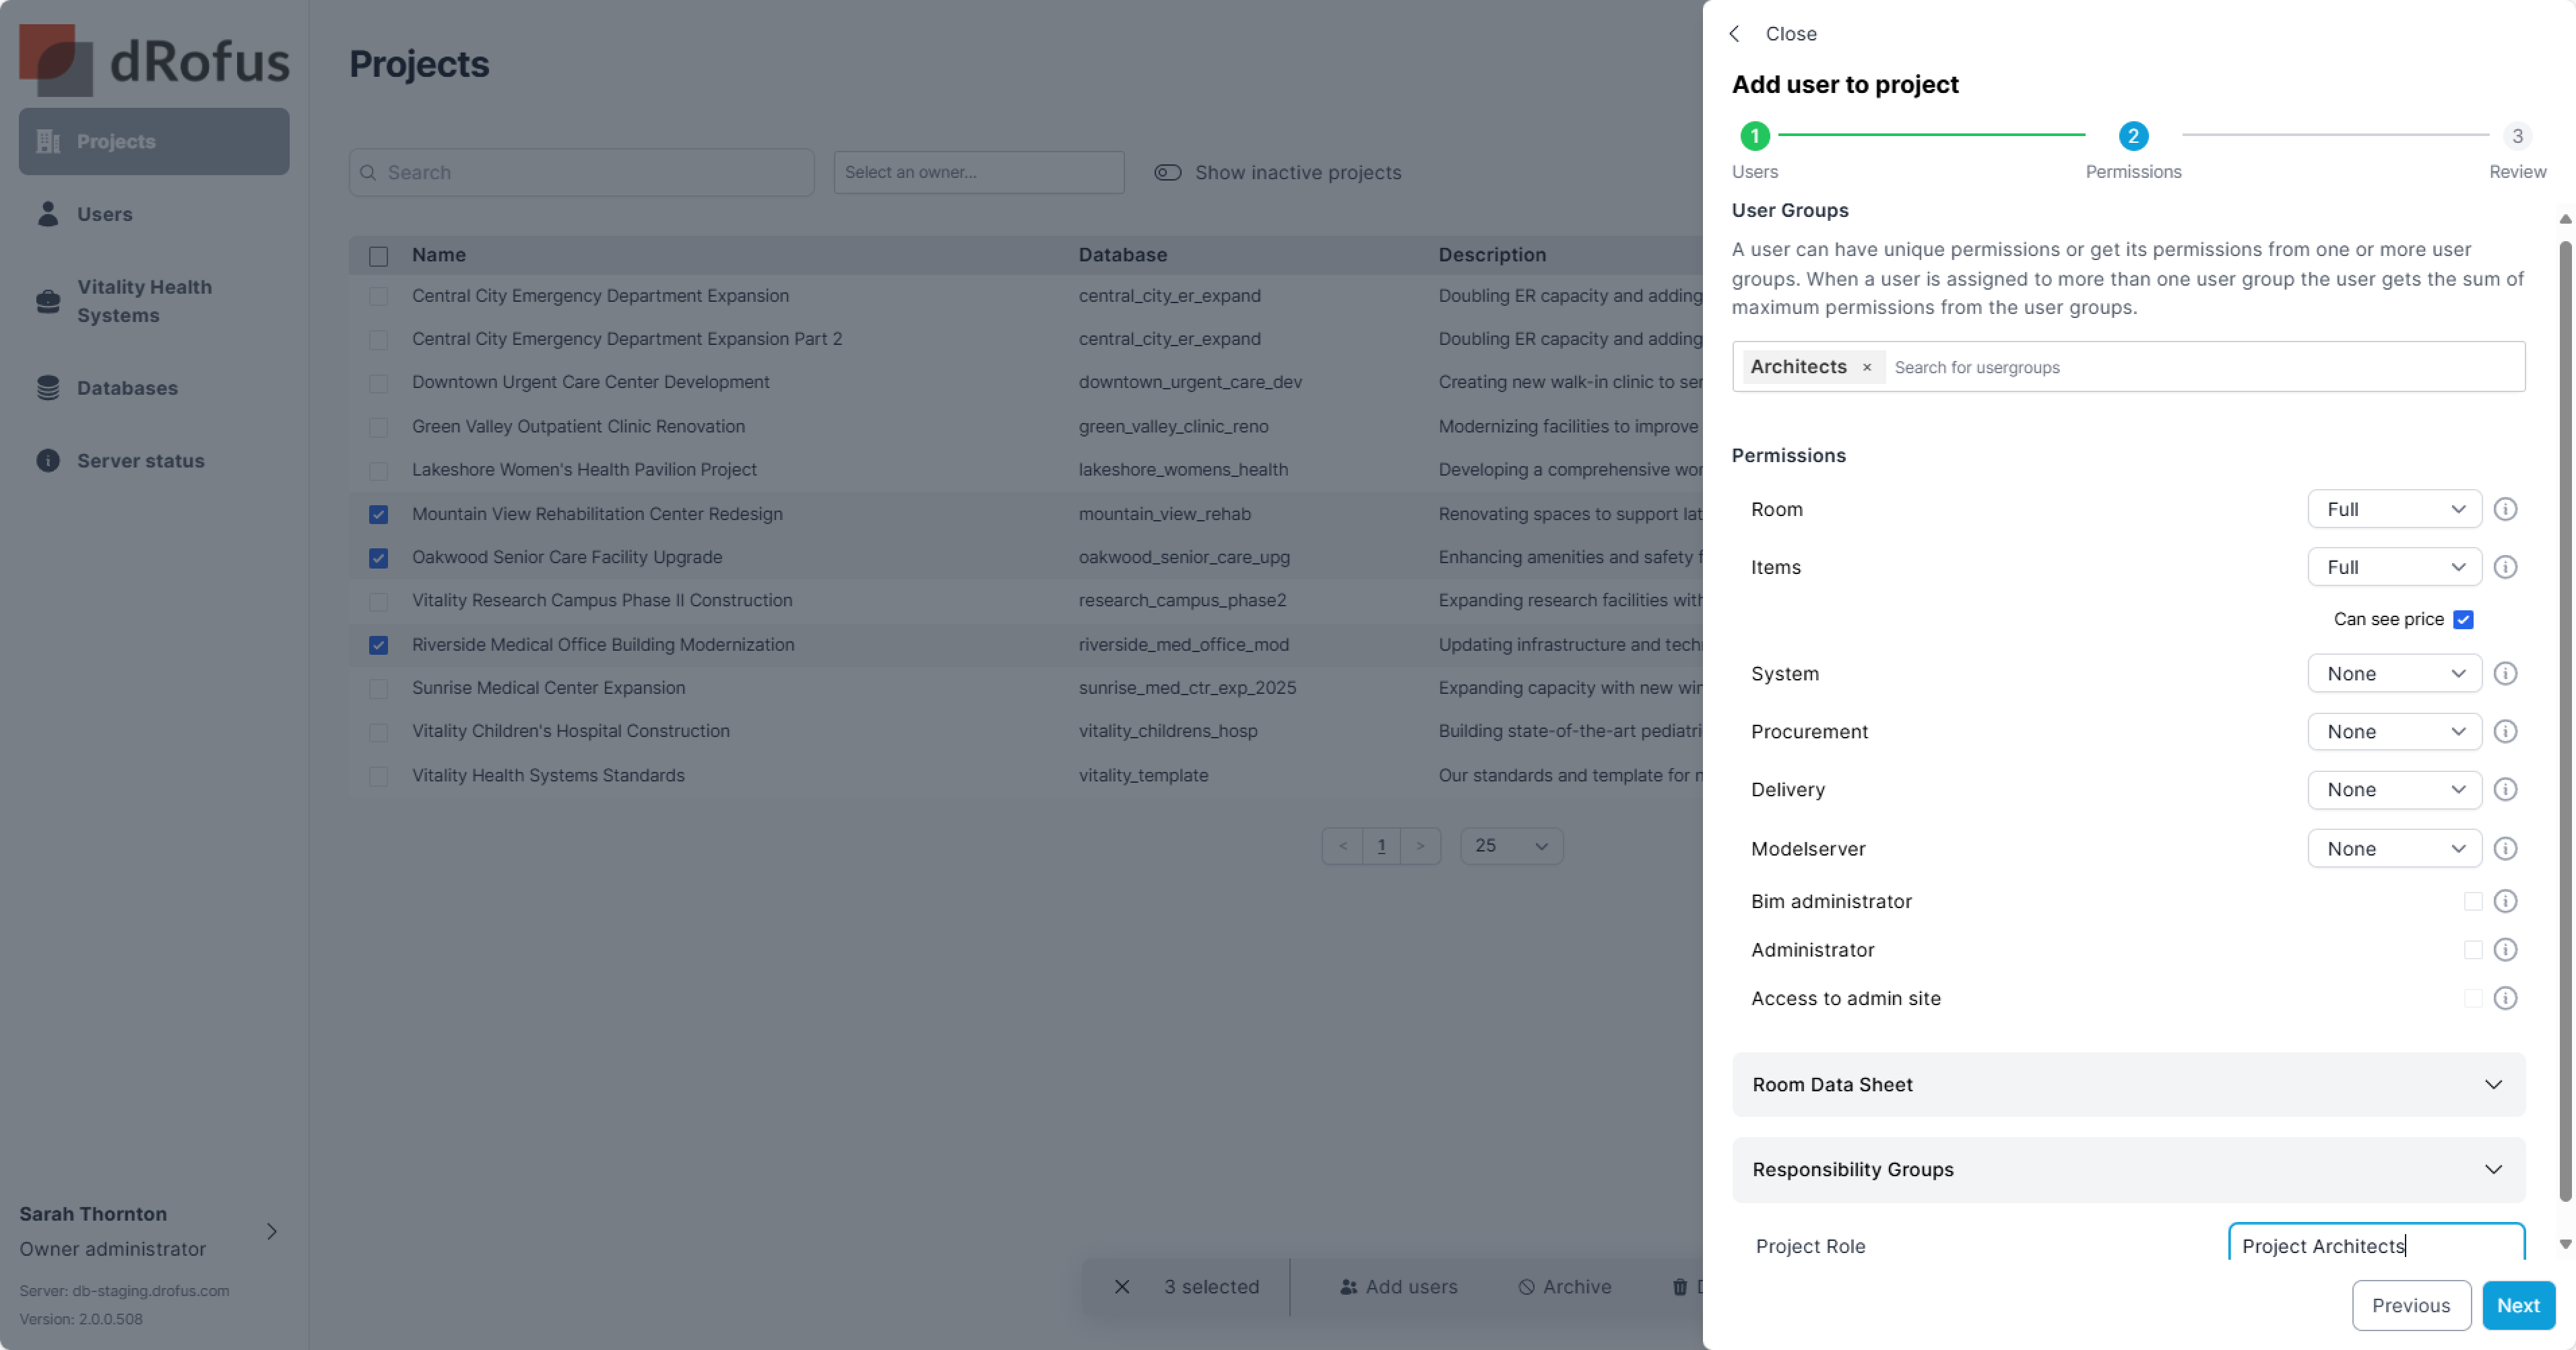Viewport: 2576px width, 1350px height.
Task: Click the Search projects field
Action: [581, 172]
